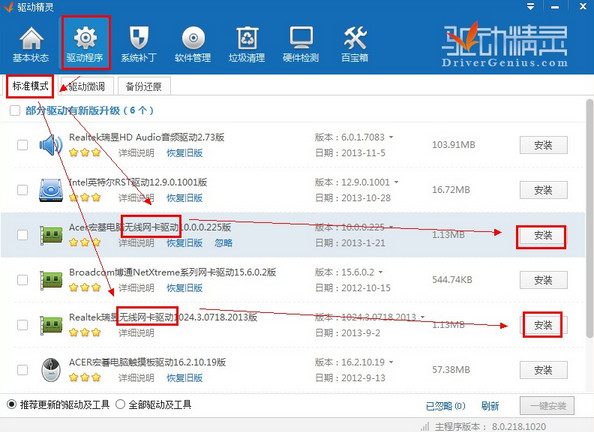Open the title bar dropdown menu icon
Image resolution: width=594 pixels, height=432 pixels.
click(x=530, y=6)
